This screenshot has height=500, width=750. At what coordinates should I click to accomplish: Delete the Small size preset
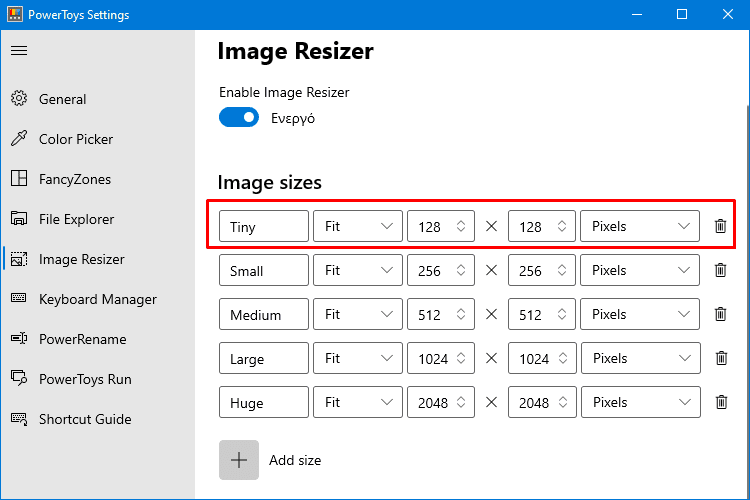pos(720,270)
